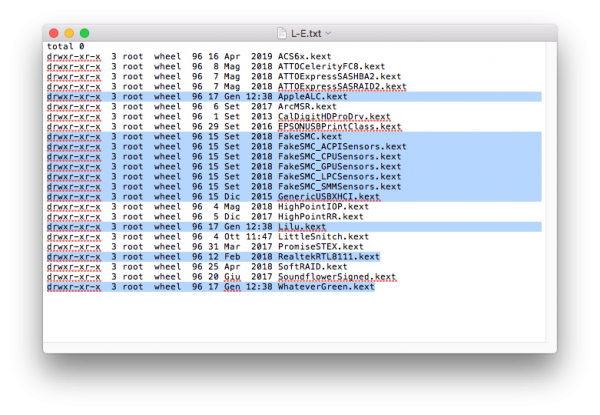Click the SoftRAID.kext filename

point(312,267)
